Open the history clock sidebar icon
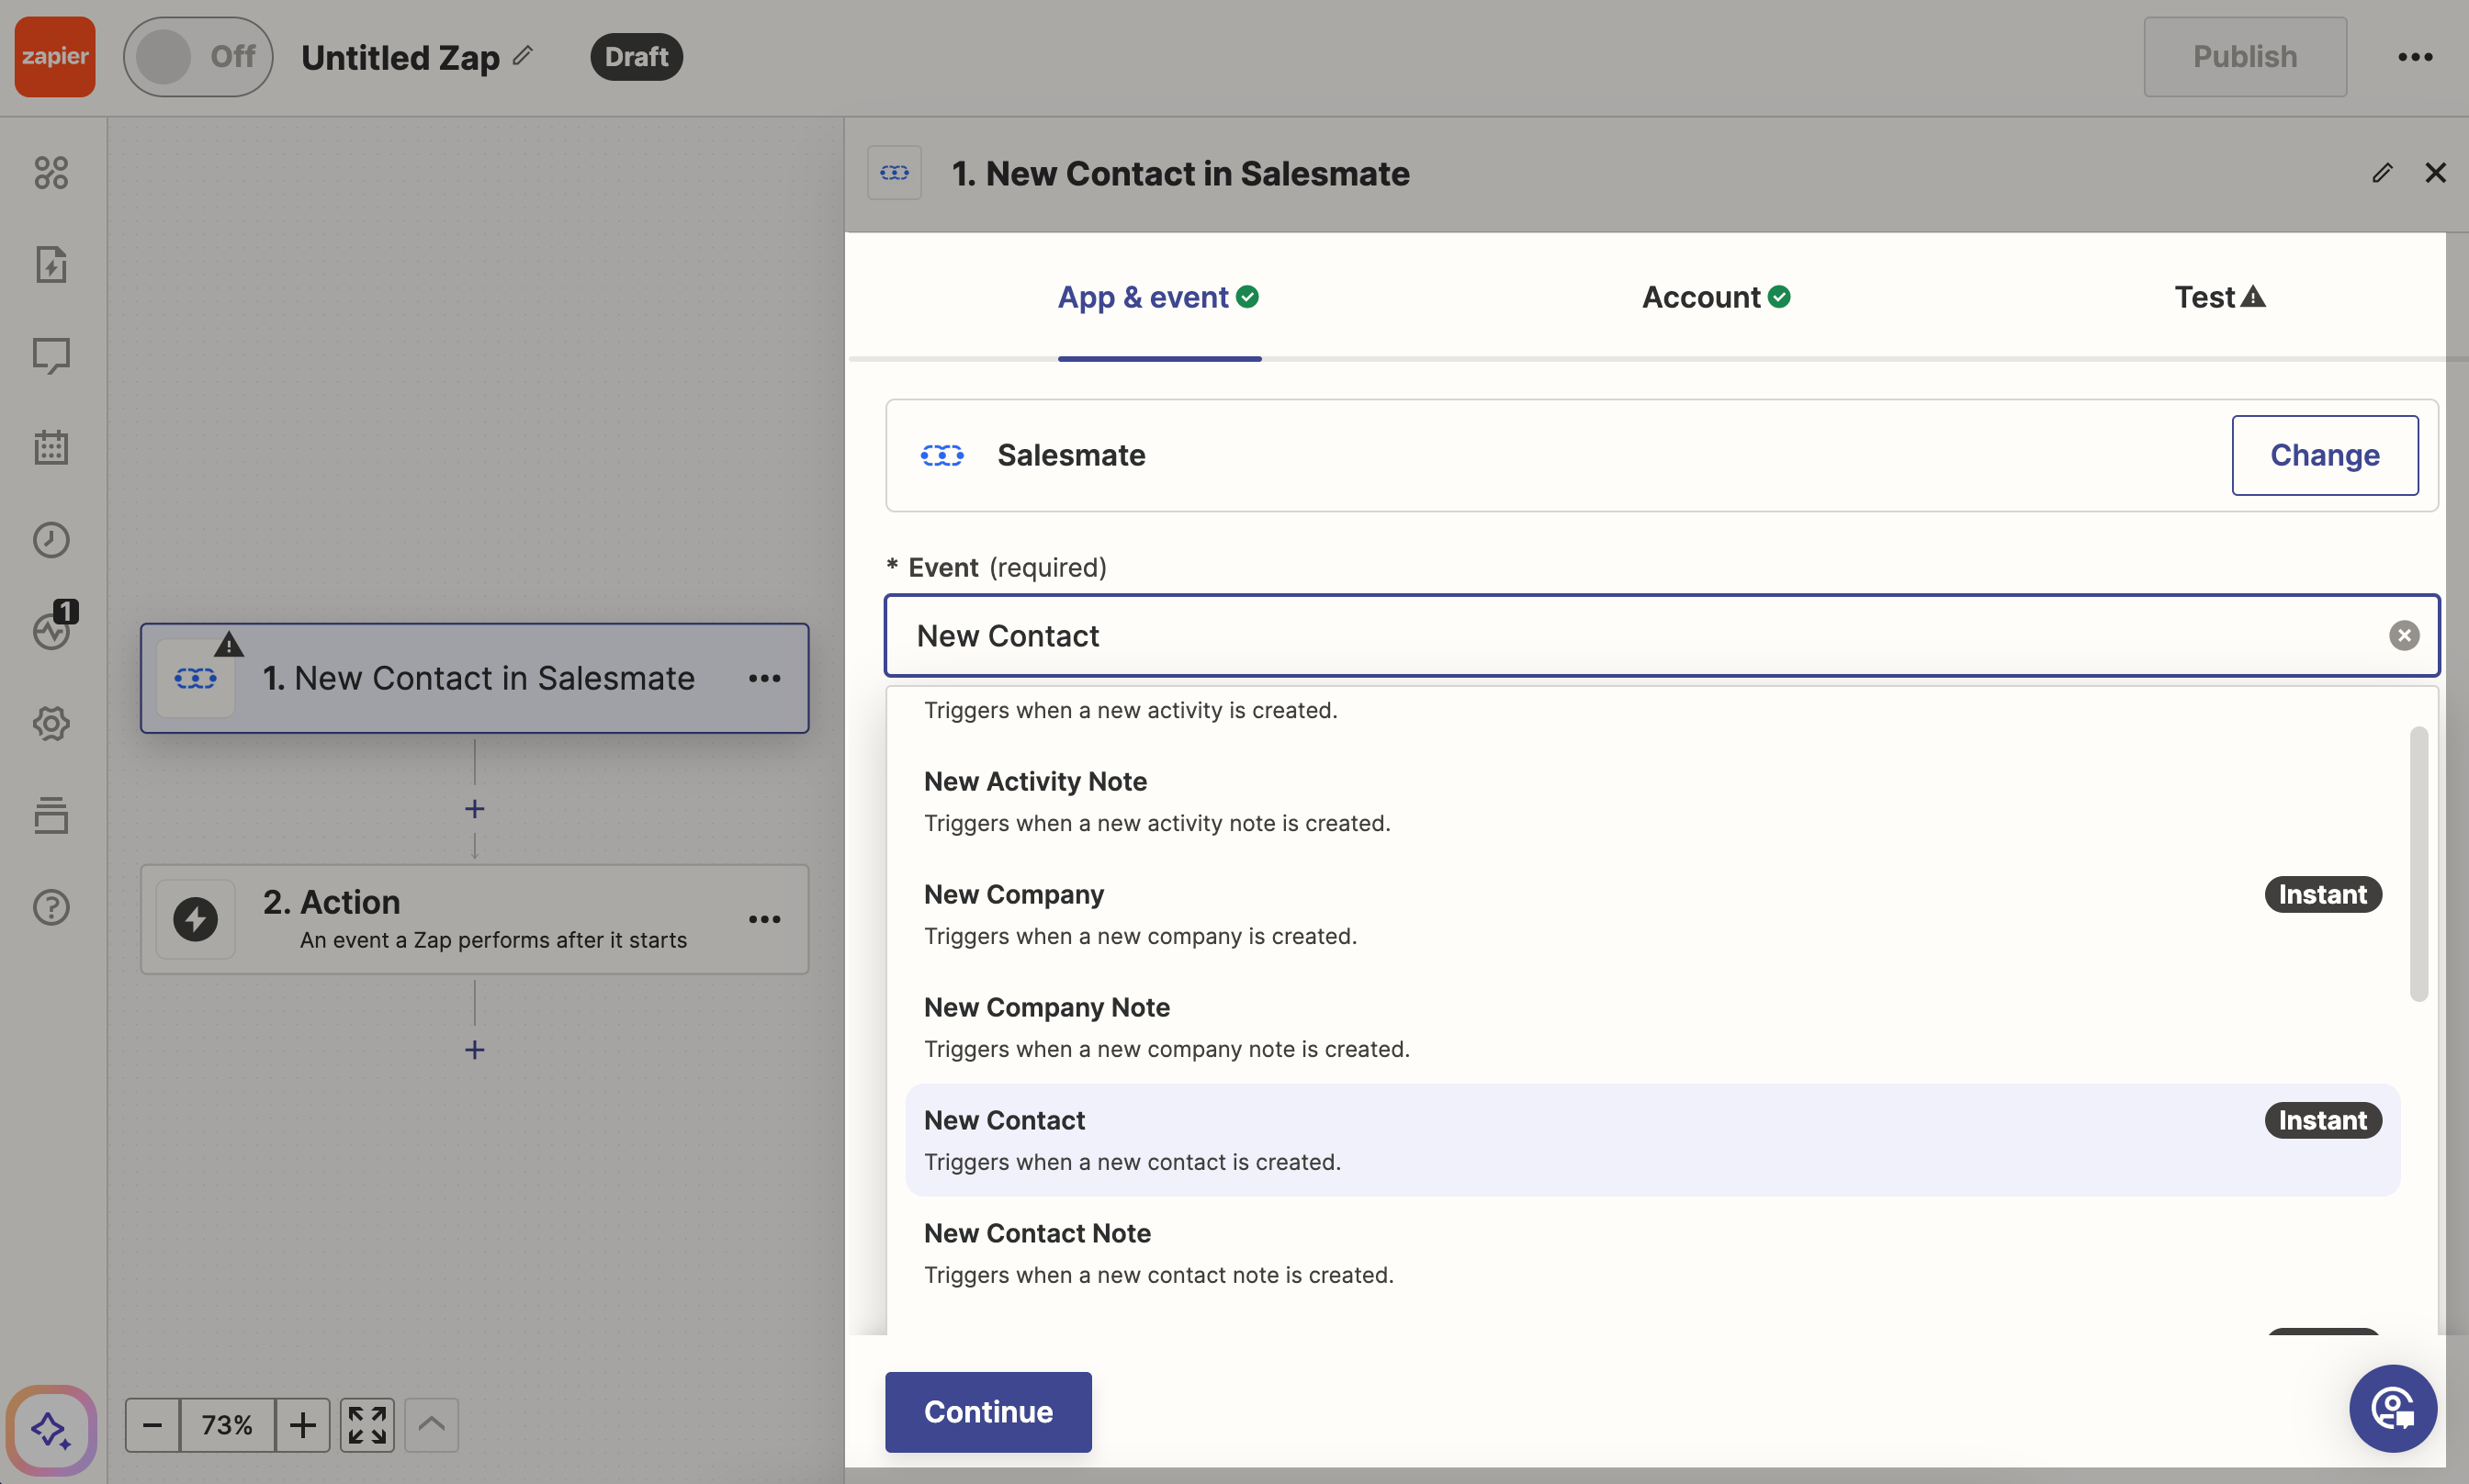Screen dimensions: 2469x1484 (x=51, y=539)
